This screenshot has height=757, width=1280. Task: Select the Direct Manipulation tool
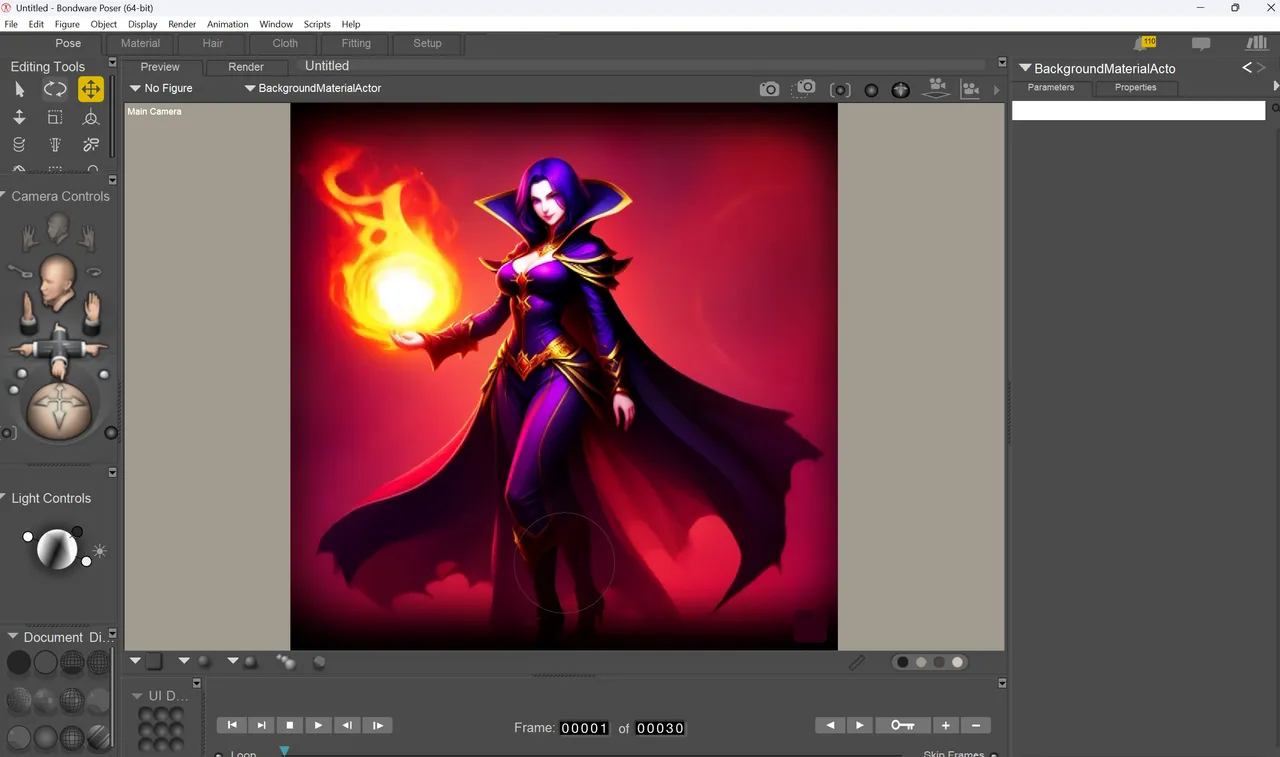91,118
